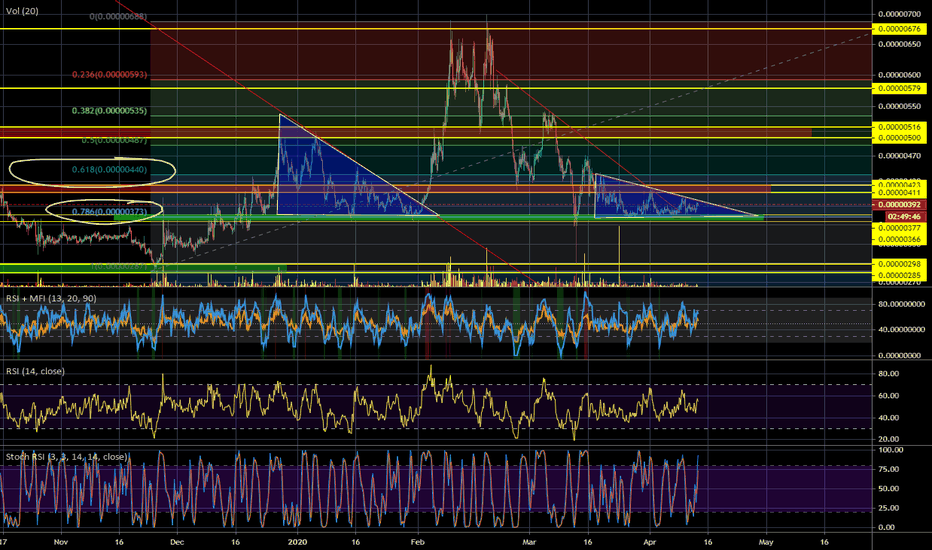This screenshot has width=932, height=550.
Task: Click the Nov label on the time axis
Action: pos(61,542)
